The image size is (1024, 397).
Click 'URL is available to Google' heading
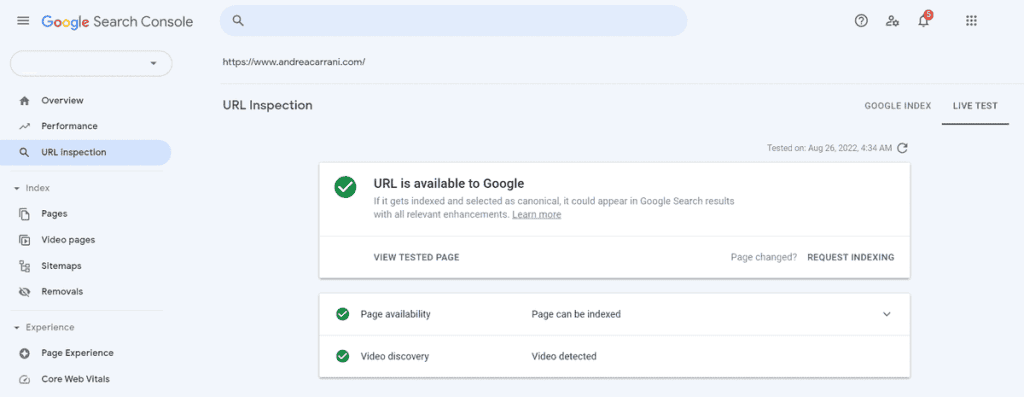click(449, 183)
